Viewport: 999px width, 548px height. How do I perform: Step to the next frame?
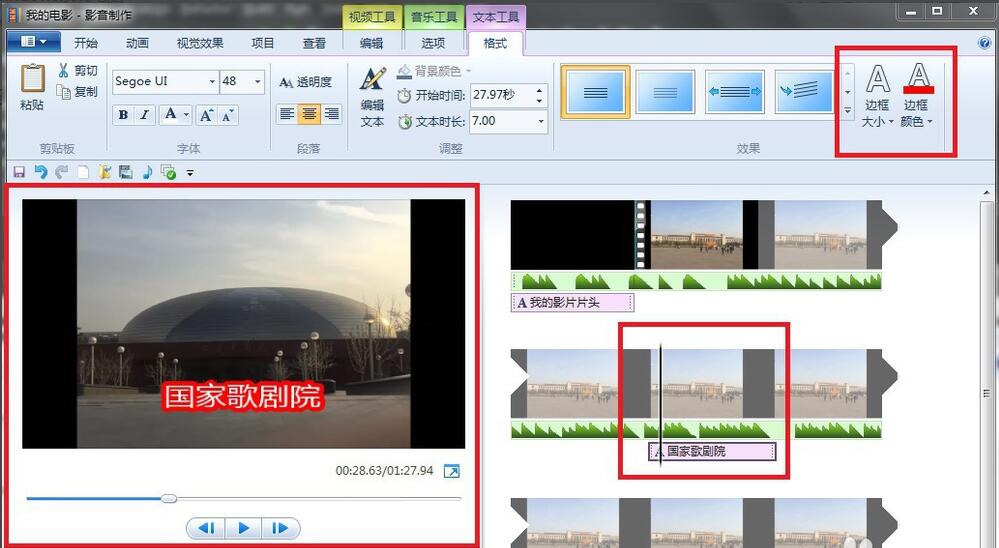[x=280, y=528]
